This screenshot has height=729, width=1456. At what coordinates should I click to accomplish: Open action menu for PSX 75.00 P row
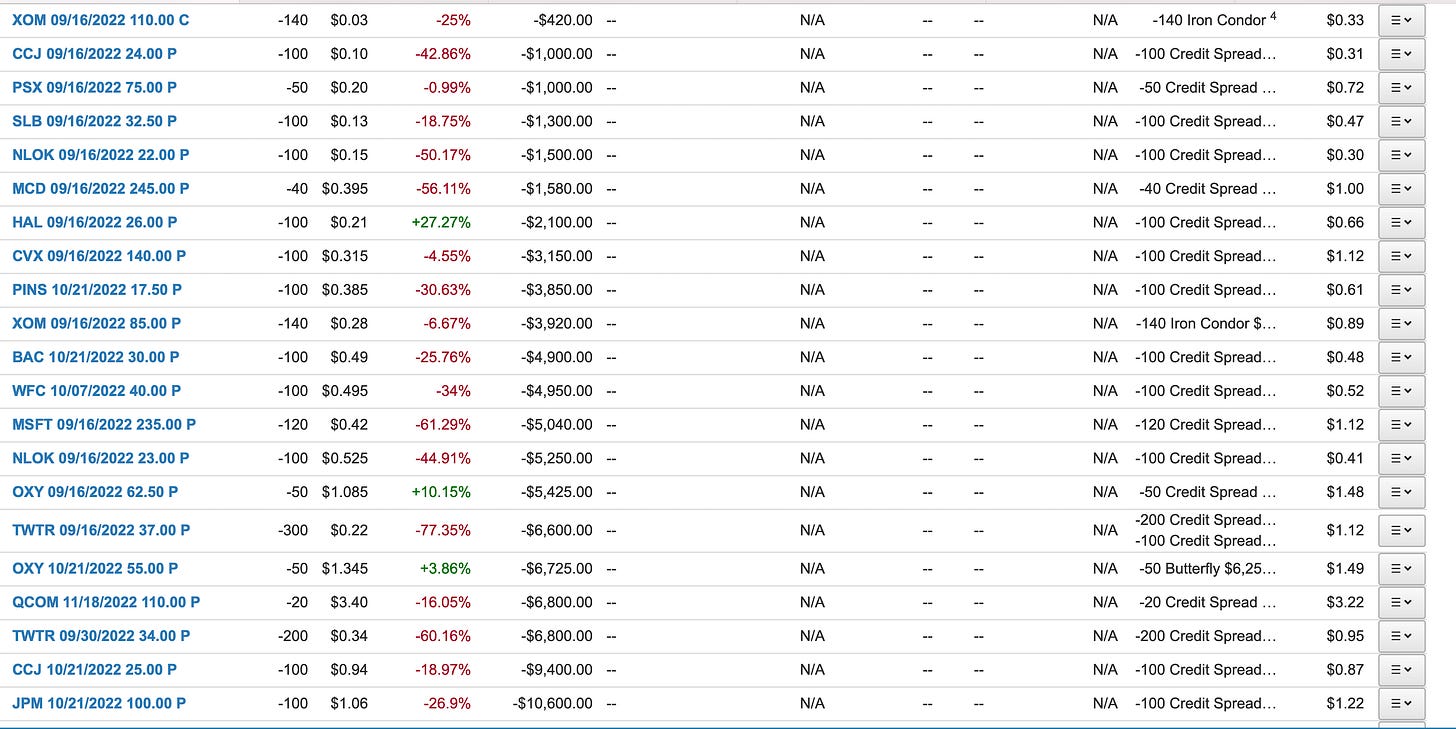pyautogui.click(x=1401, y=88)
